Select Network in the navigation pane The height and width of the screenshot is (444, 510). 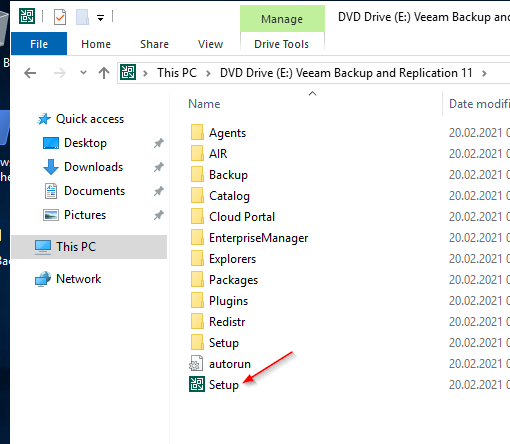(79, 279)
